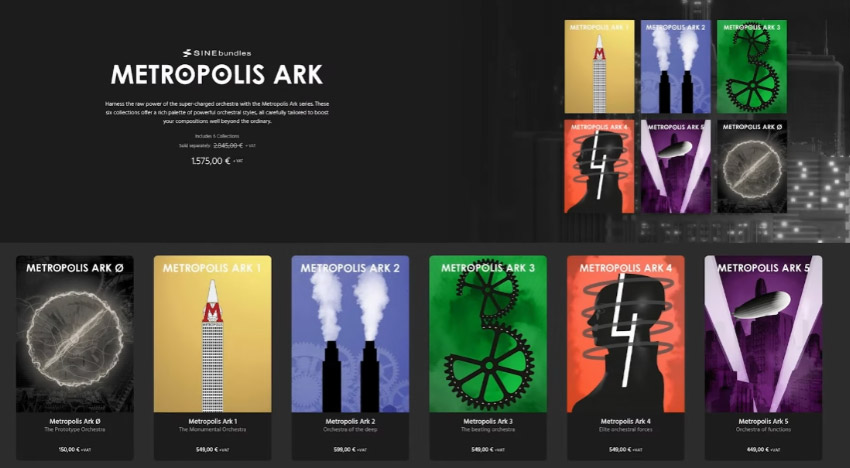
Task: Select the large Metropolis Ark 2 cover image
Action: click(350, 334)
